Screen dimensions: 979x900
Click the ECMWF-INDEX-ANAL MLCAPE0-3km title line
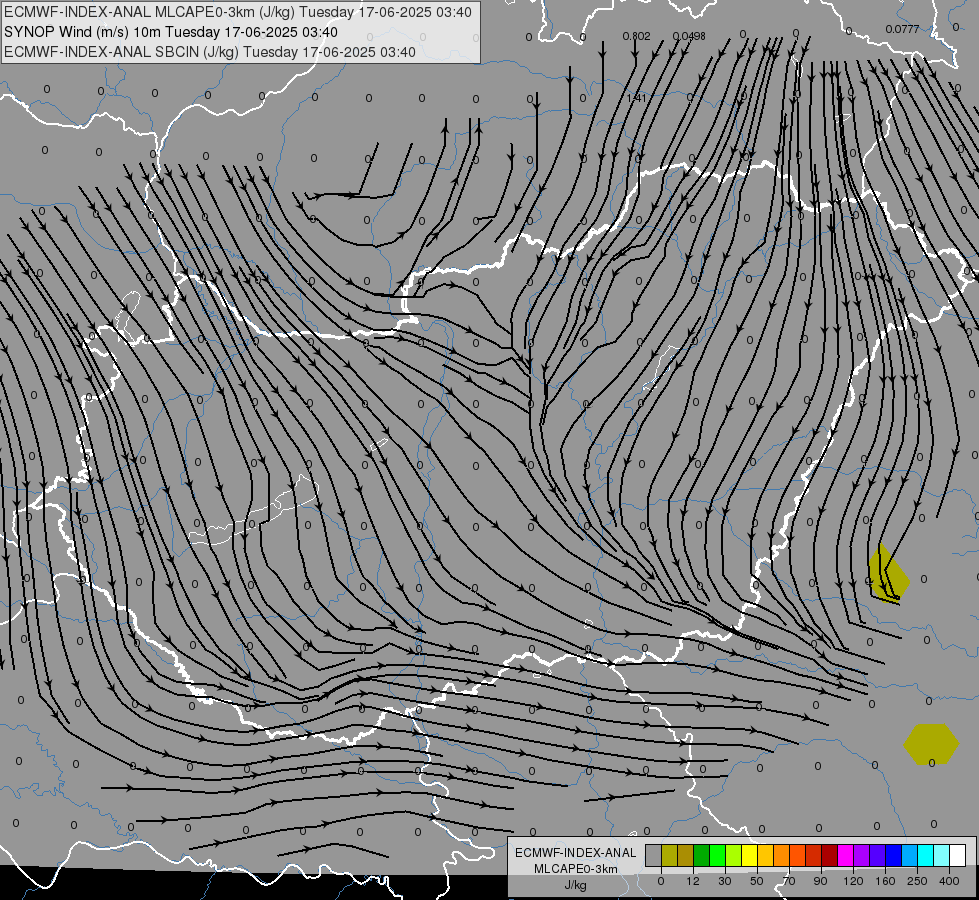pos(238,12)
